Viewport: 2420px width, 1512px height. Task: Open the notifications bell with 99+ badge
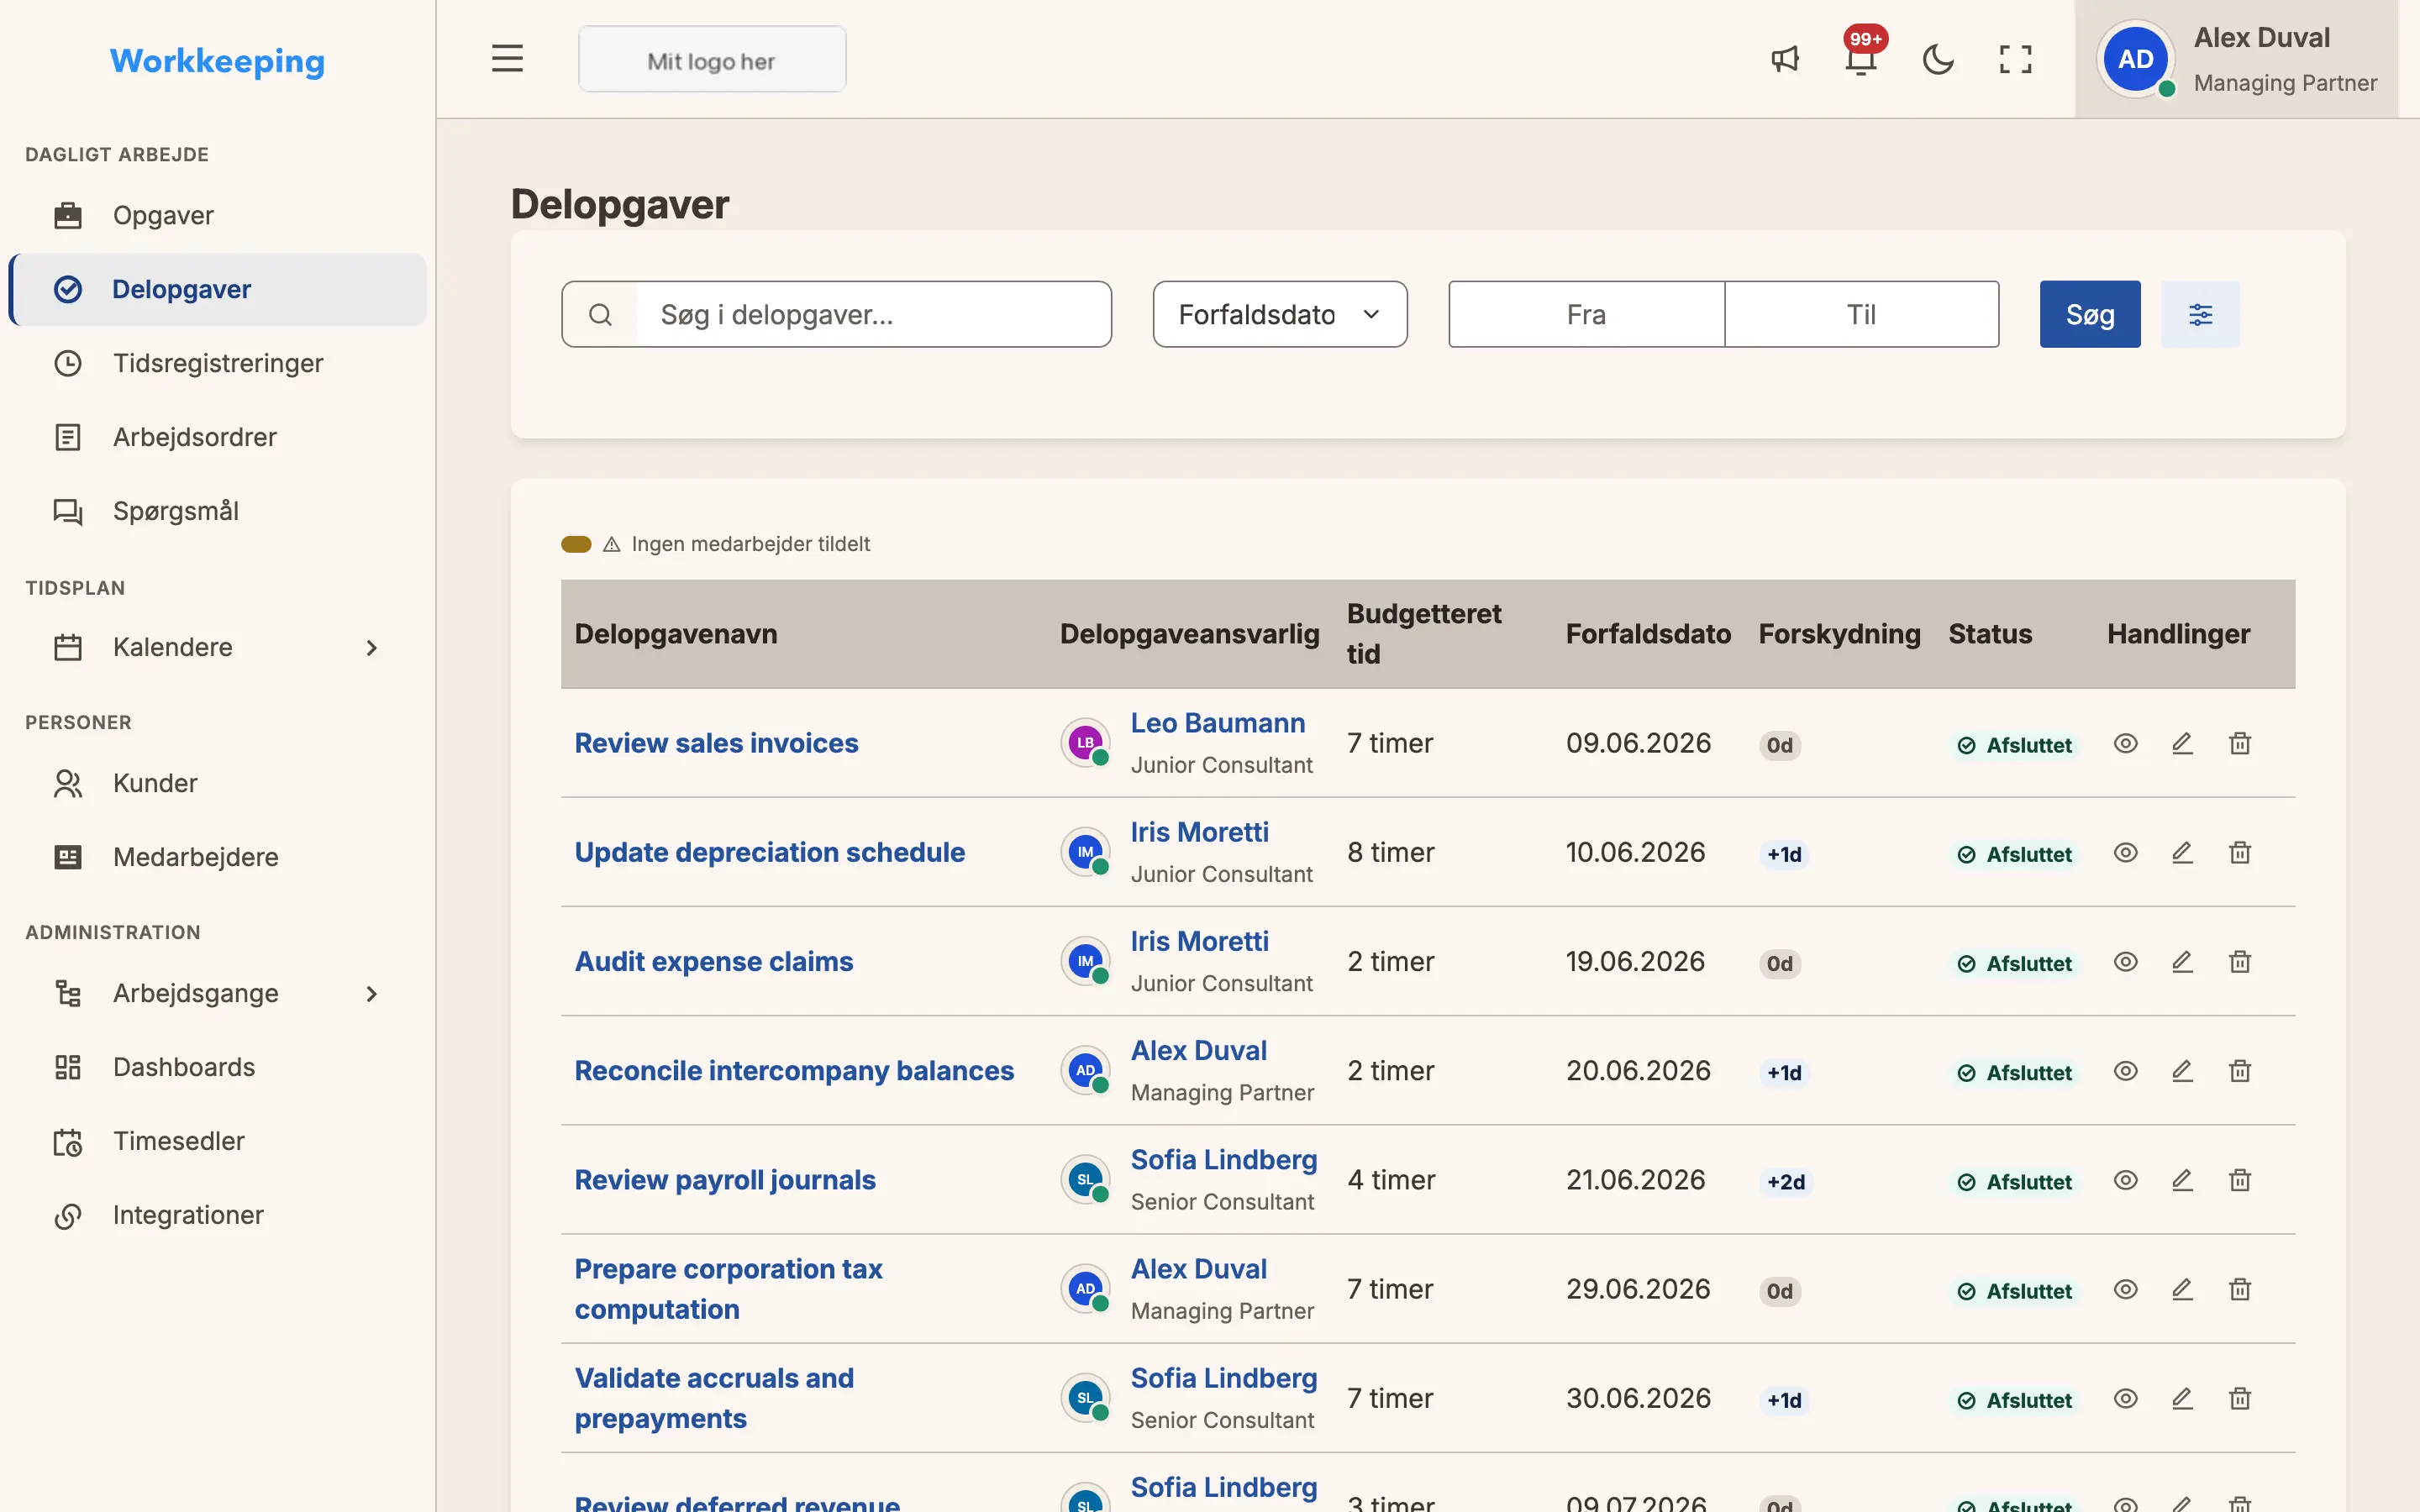[1861, 59]
